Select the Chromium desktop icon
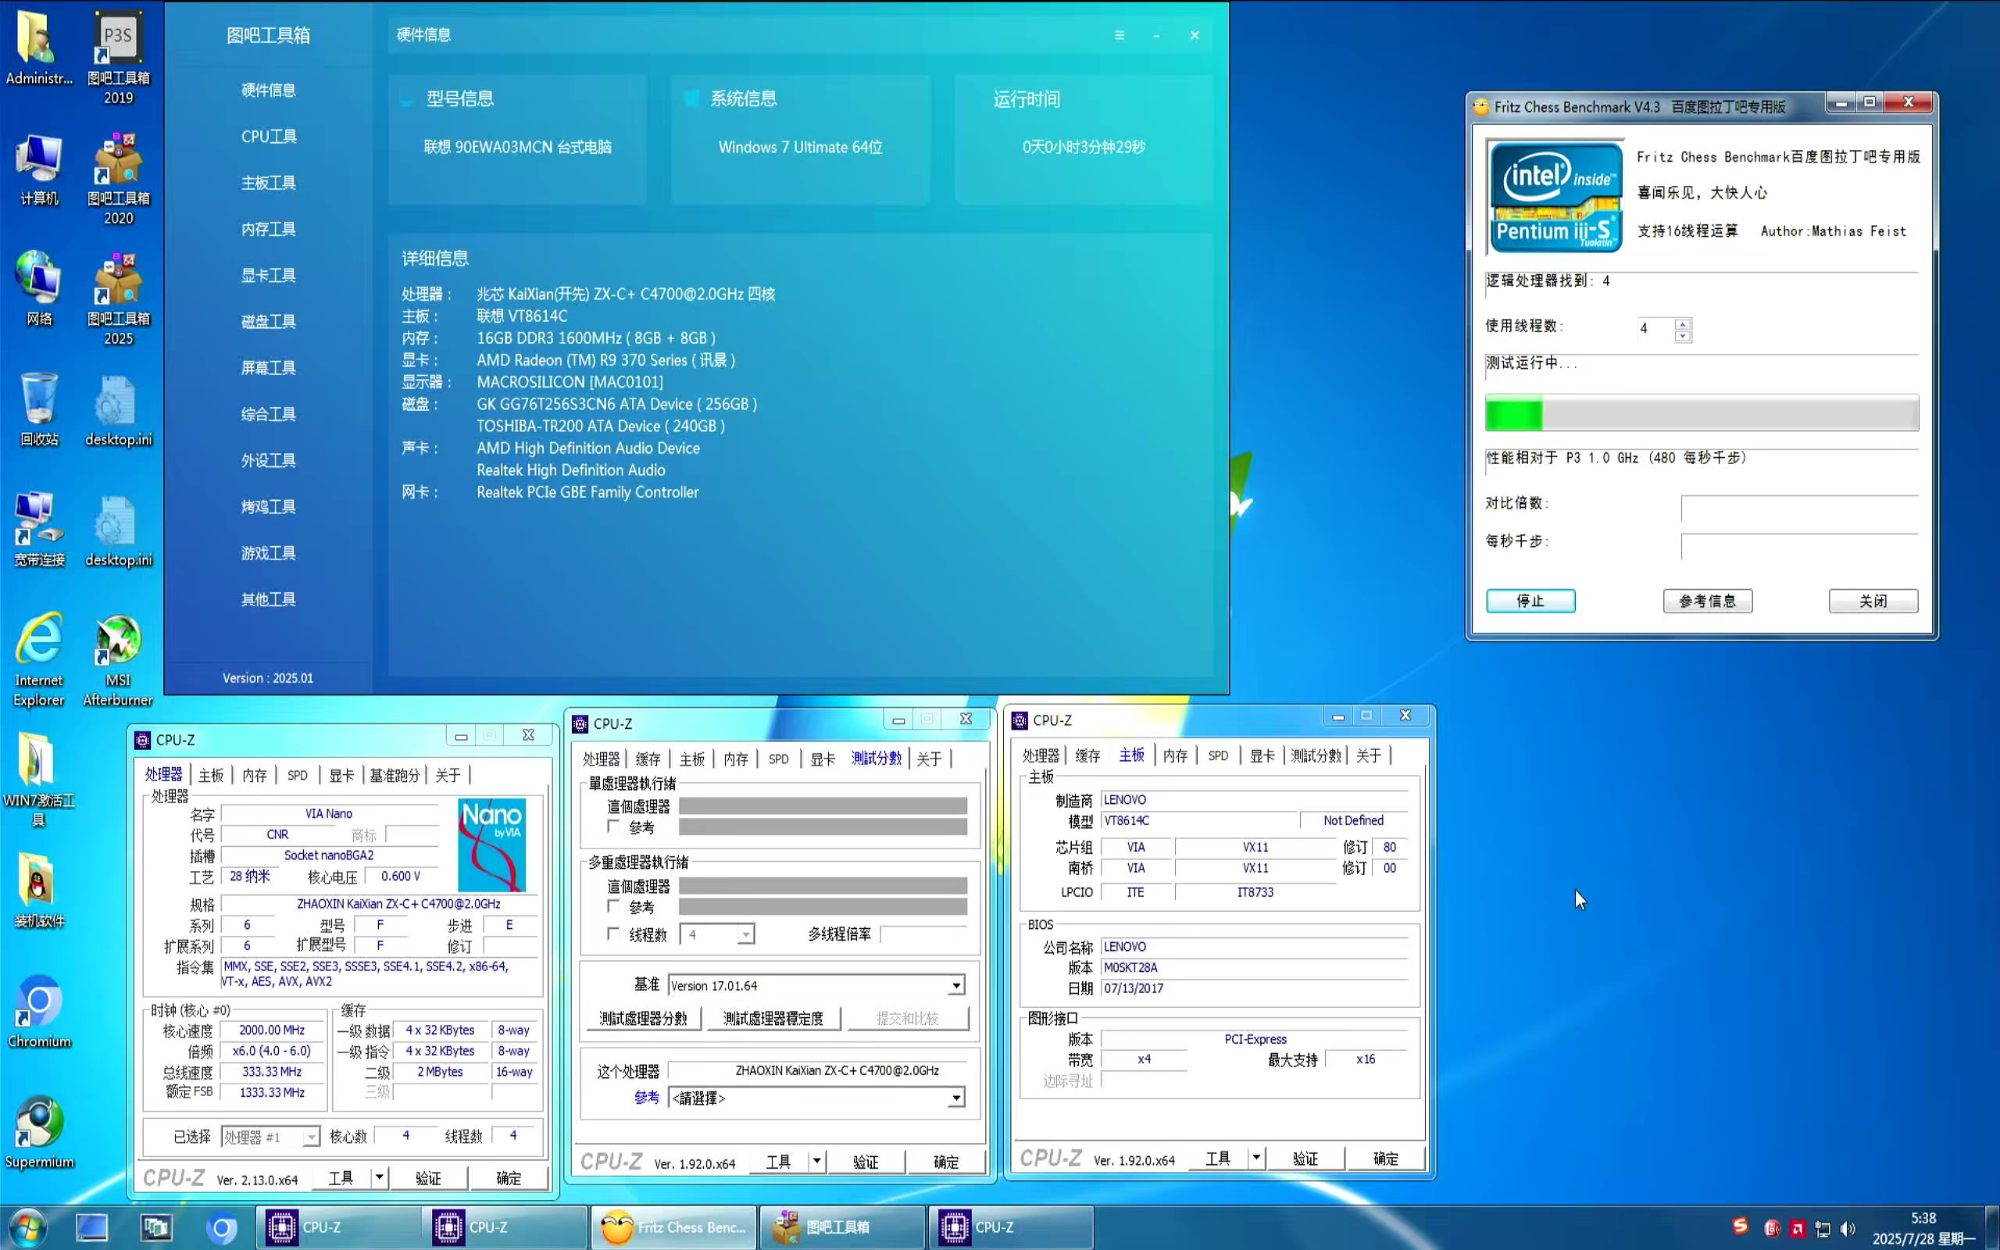Screen dimensions: 2000x1250 pyautogui.click(x=39, y=1010)
